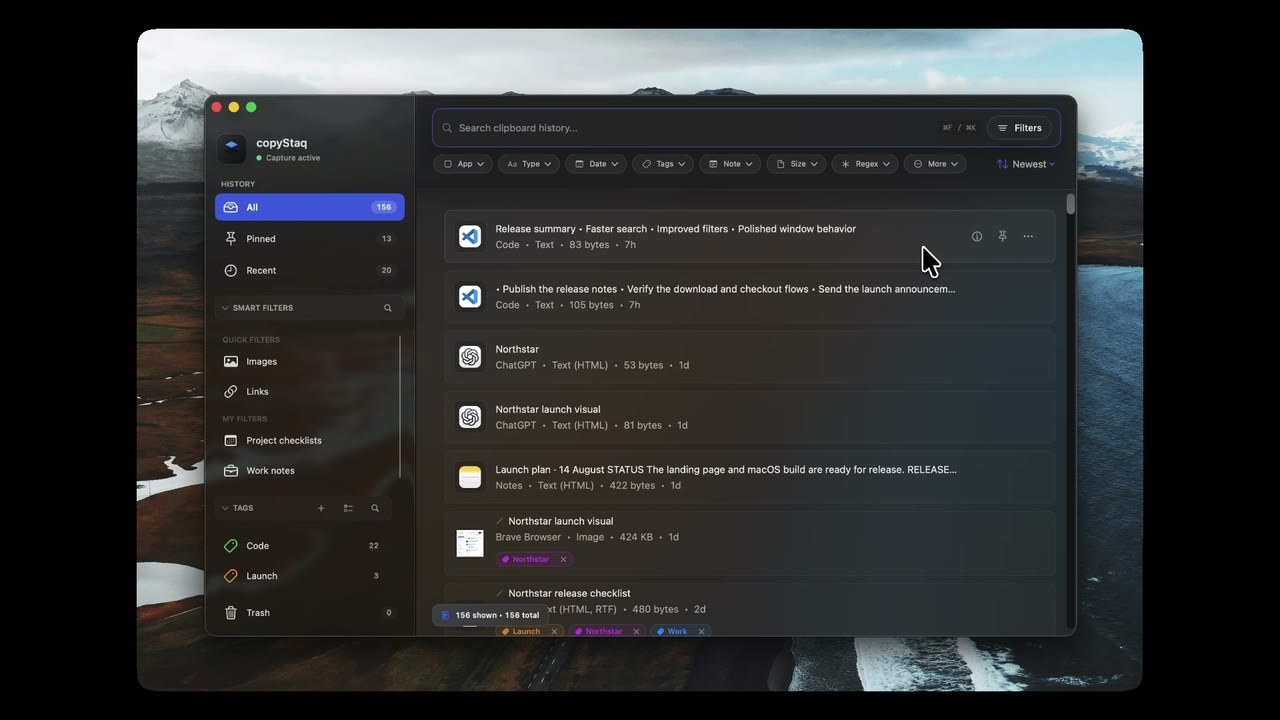Open the Work notes filter

[308, 470]
